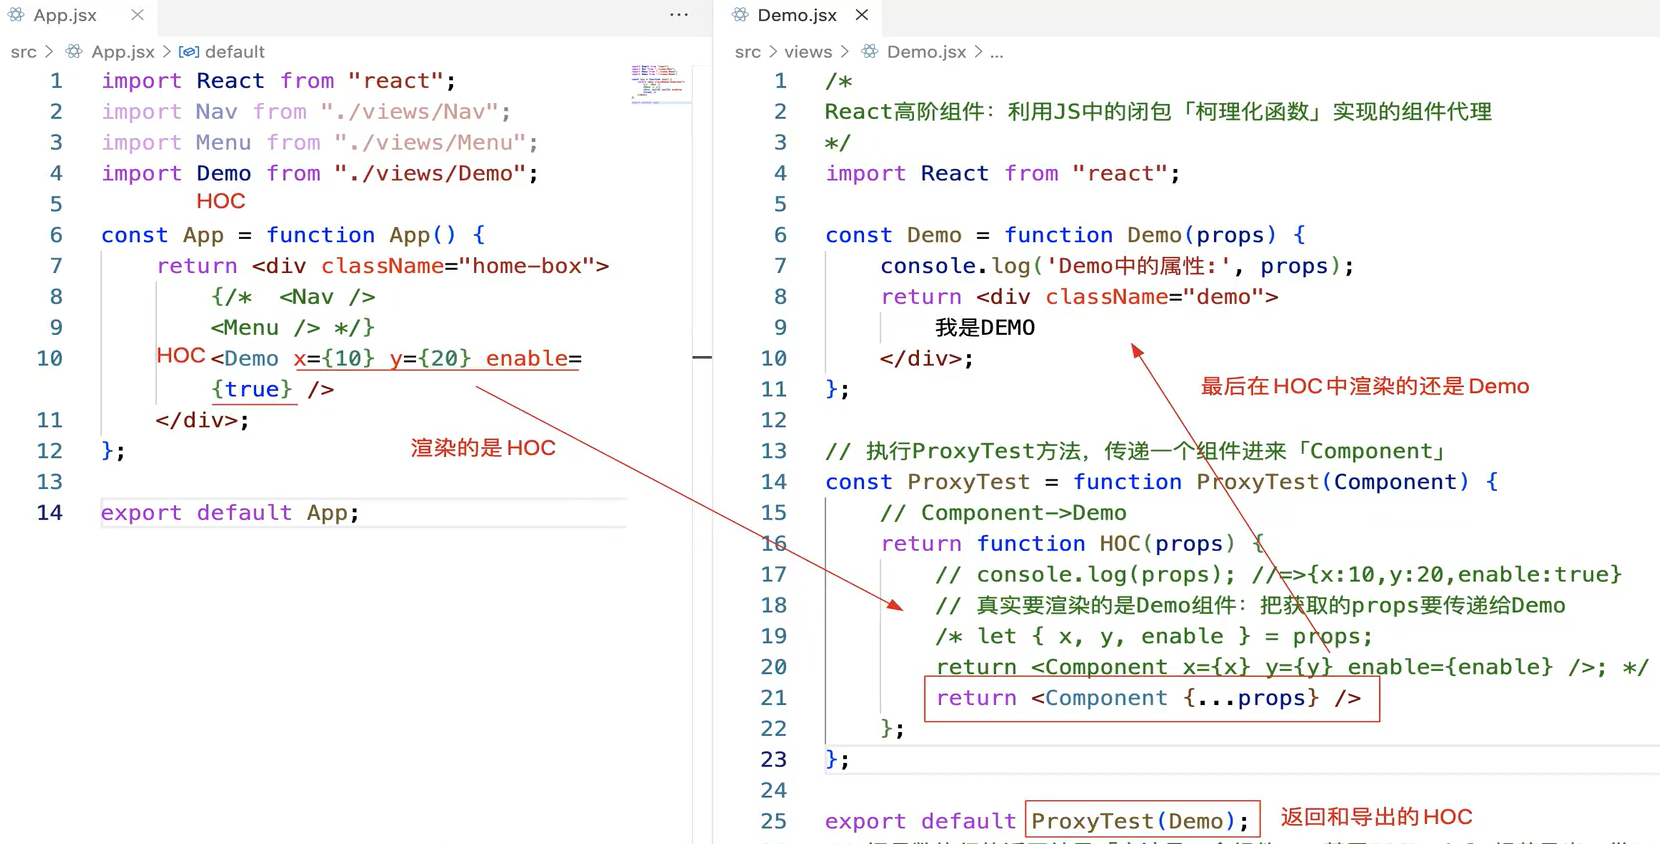Click line number 25 in Demo.jsx
This screenshot has height=844, width=1660.
tap(773, 821)
